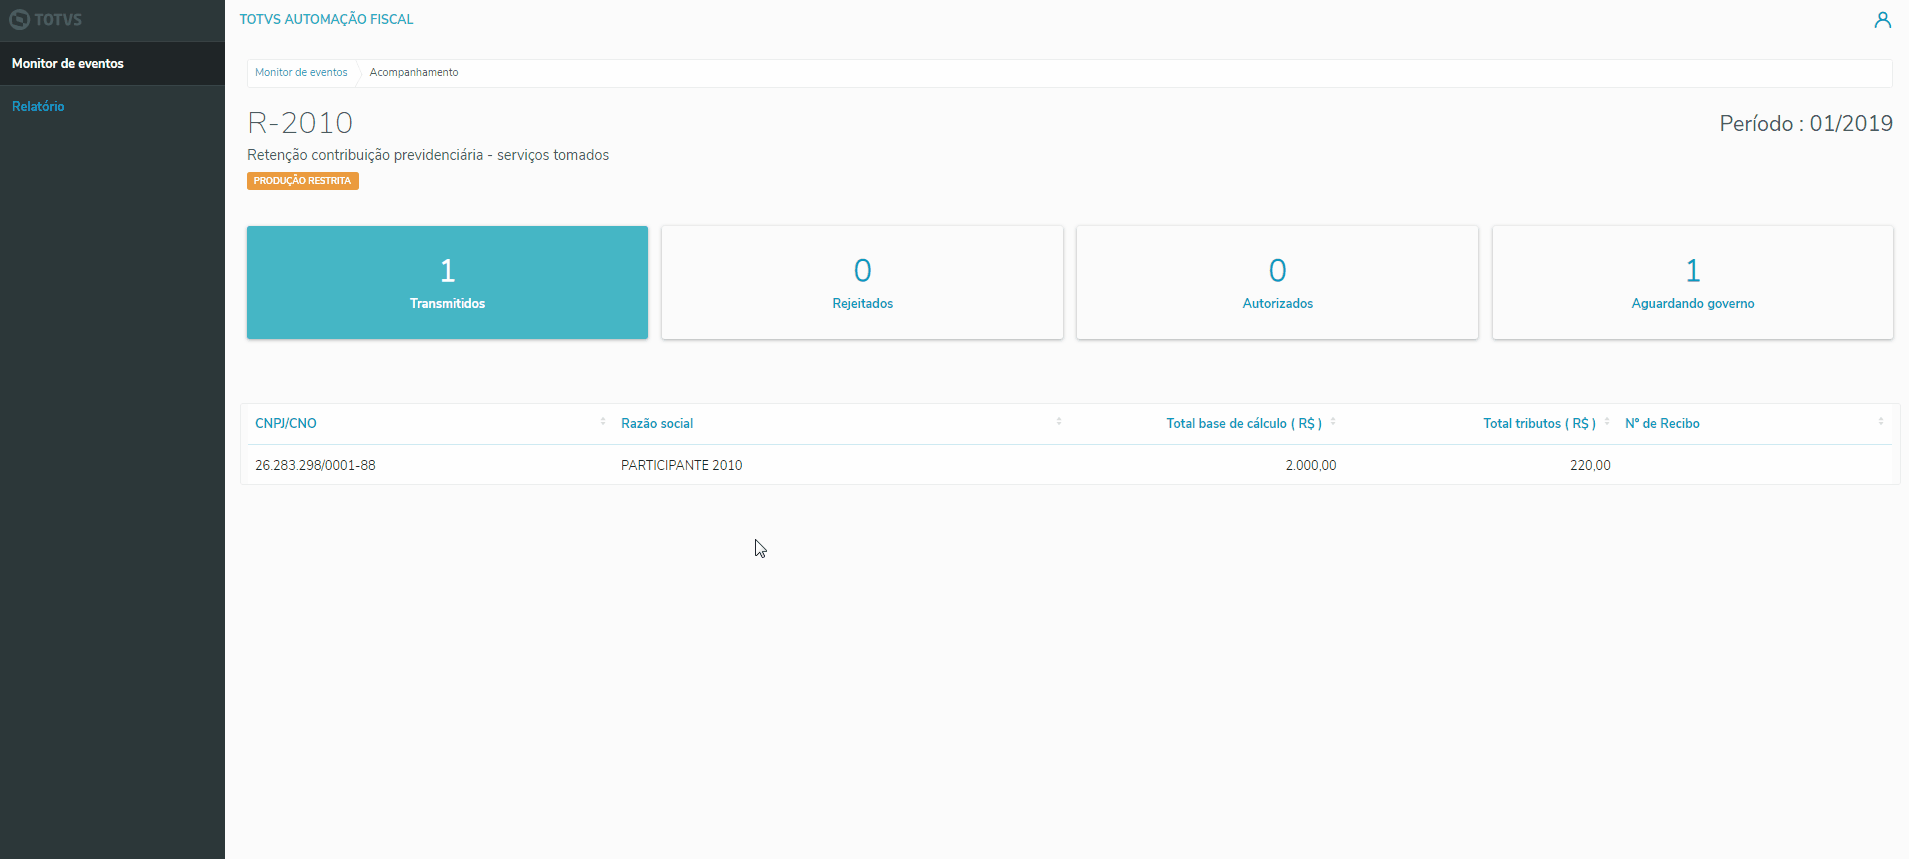
Task: Click the TOTVS AUTOMAÇÃO FISCAL title
Action: click(326, 19)
